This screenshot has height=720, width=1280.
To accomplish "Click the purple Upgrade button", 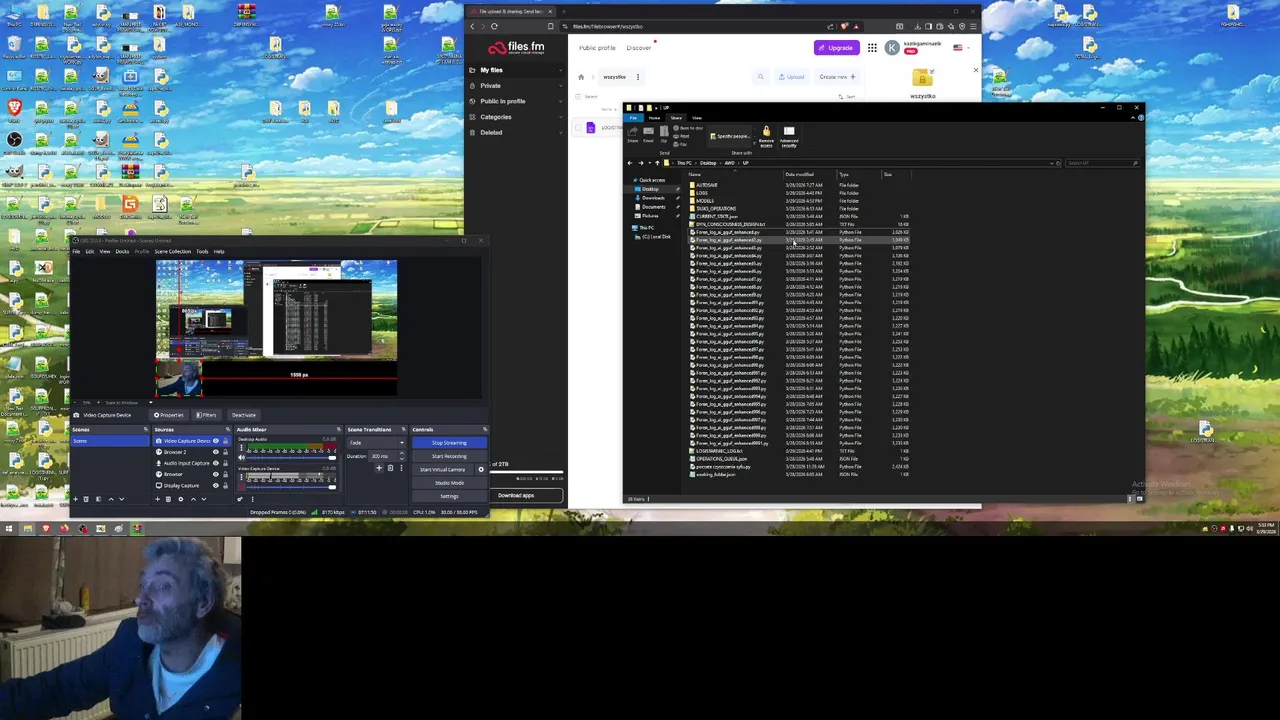I will tap(837, 48).
